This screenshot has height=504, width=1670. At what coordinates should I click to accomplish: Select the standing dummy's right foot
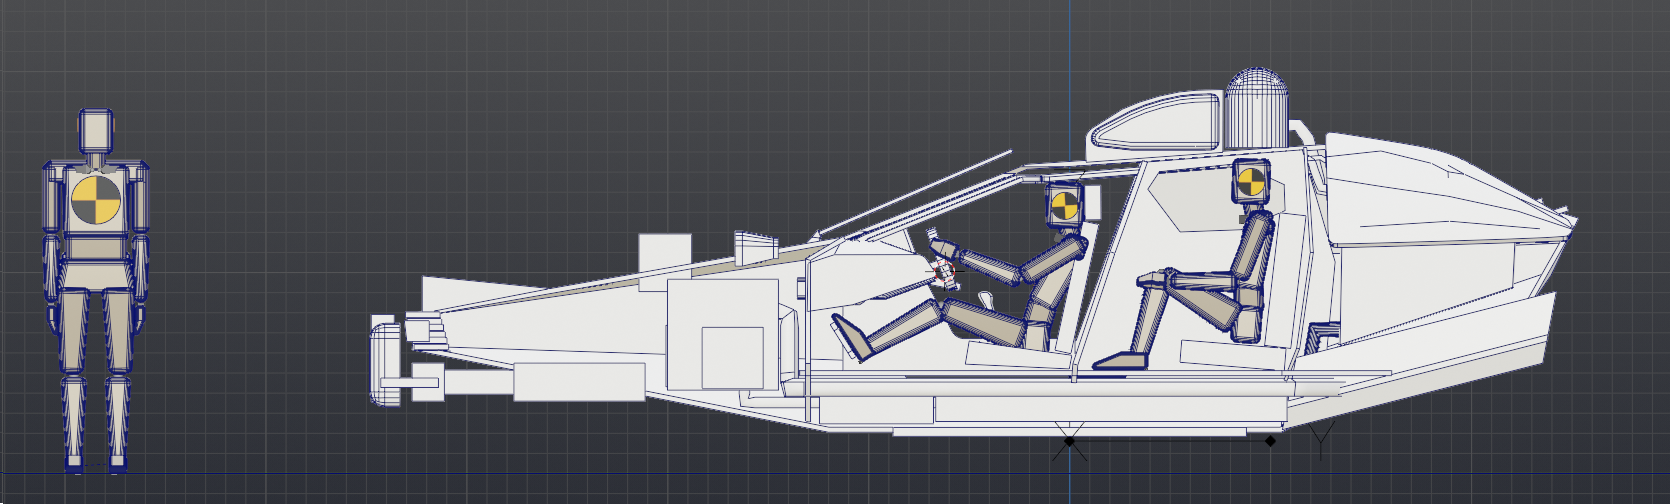(x=76, y=463)
